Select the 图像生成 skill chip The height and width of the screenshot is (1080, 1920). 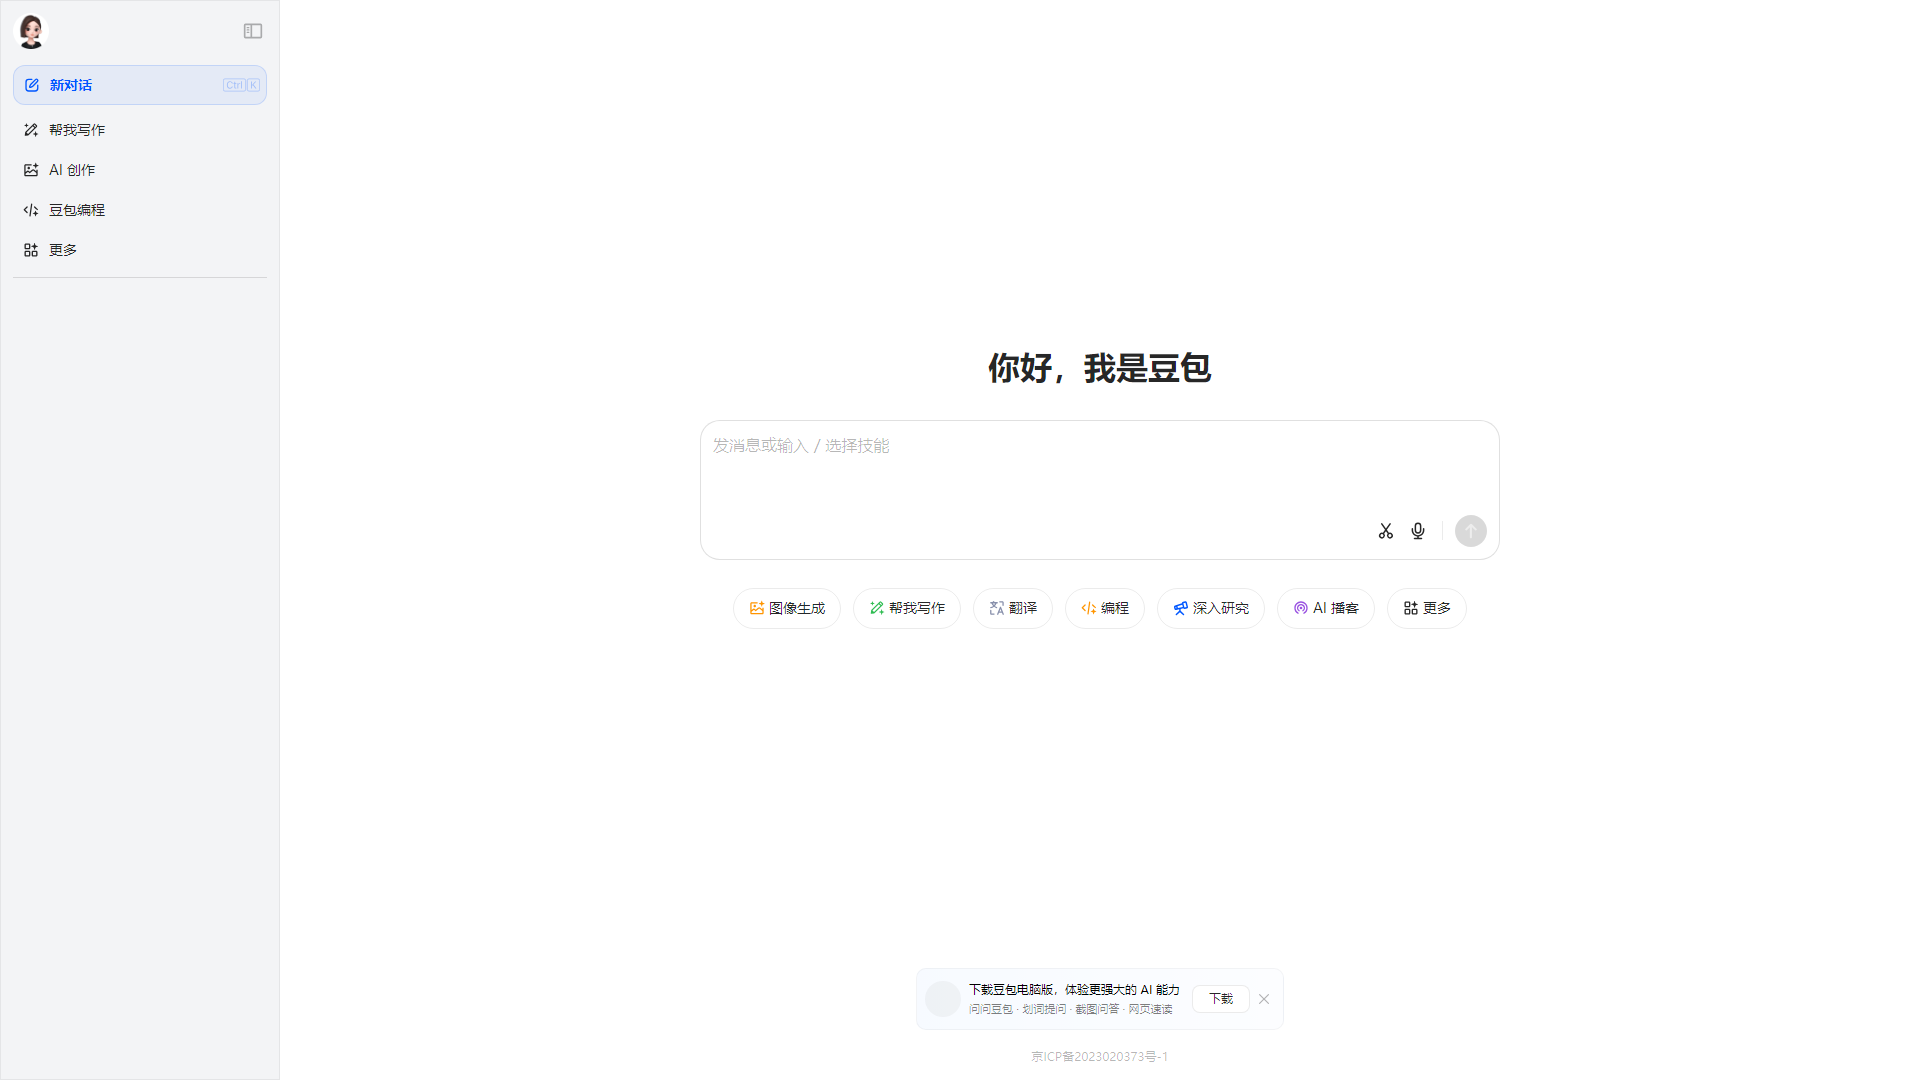786,608
